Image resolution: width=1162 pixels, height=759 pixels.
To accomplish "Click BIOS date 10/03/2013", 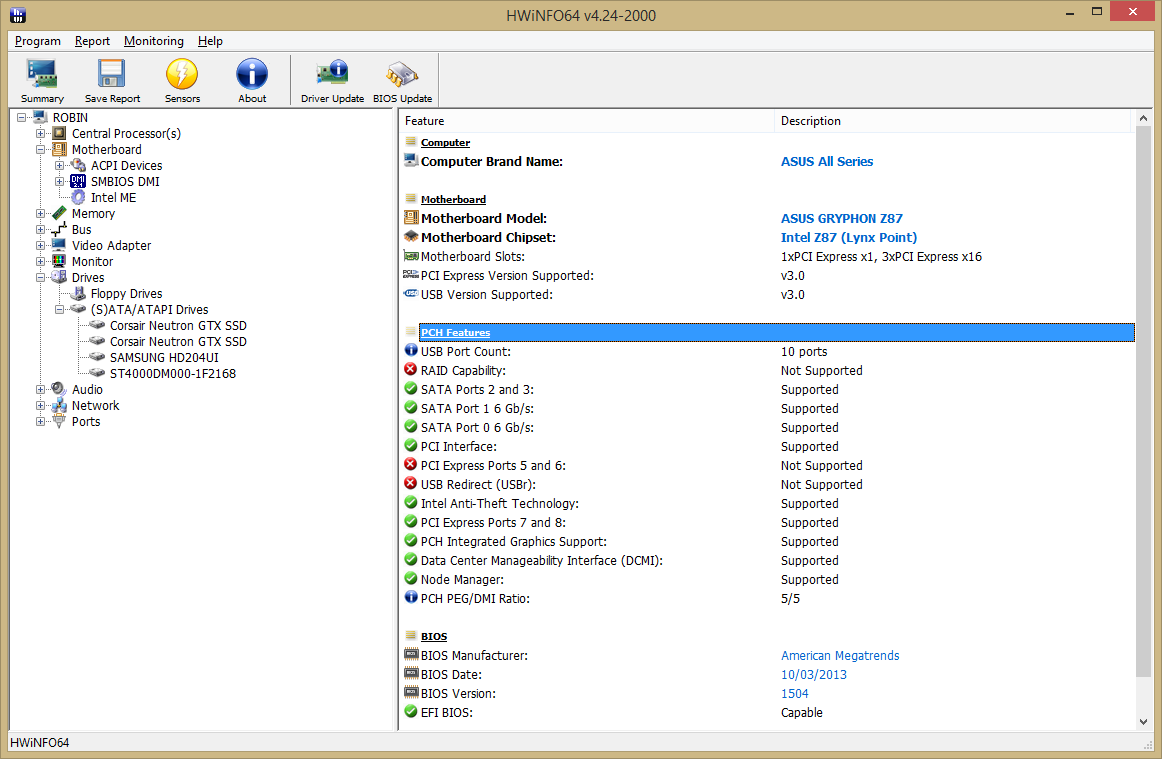I will 813,675.
